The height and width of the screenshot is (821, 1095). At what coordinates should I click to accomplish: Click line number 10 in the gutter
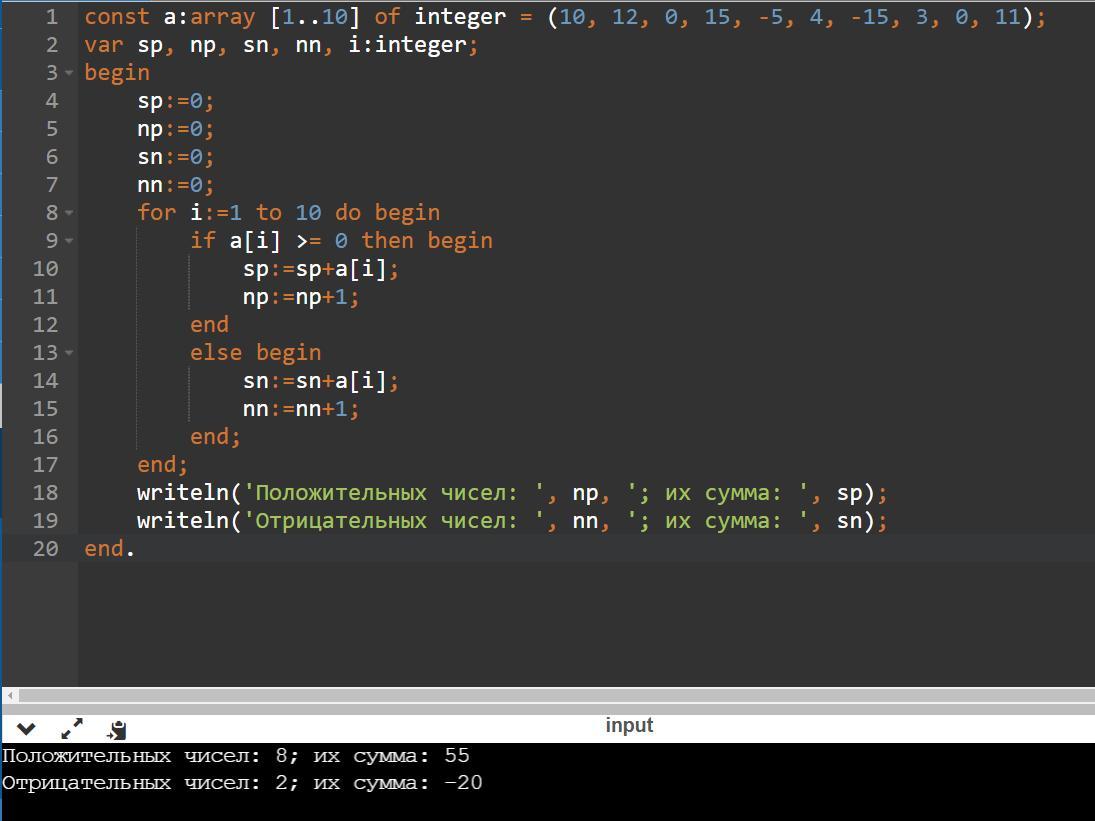point(45,269)
